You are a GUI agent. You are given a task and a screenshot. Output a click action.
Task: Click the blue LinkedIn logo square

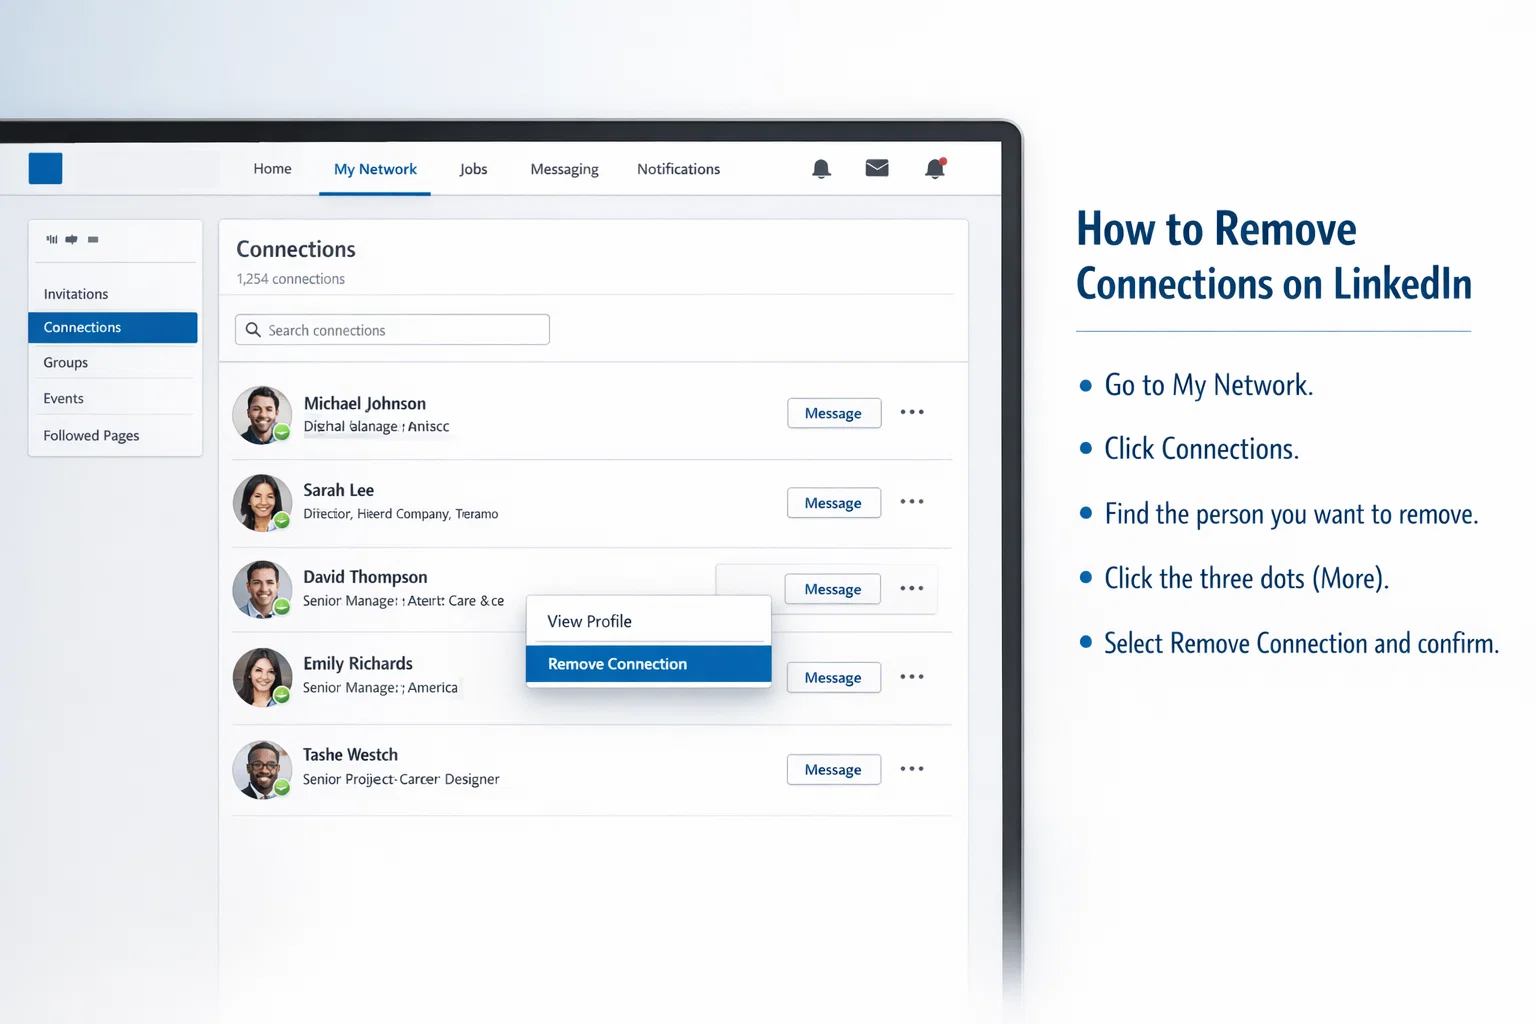pyautogui.click(x=45, y=168)
